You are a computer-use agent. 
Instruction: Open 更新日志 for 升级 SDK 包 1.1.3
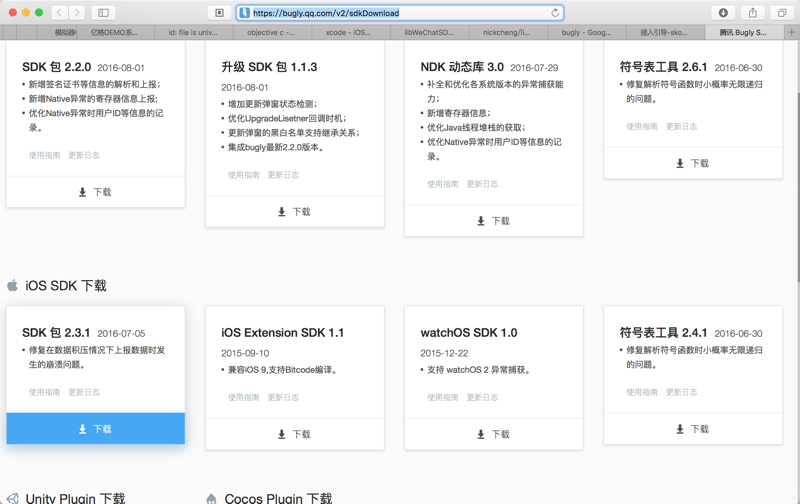point(283,175)
